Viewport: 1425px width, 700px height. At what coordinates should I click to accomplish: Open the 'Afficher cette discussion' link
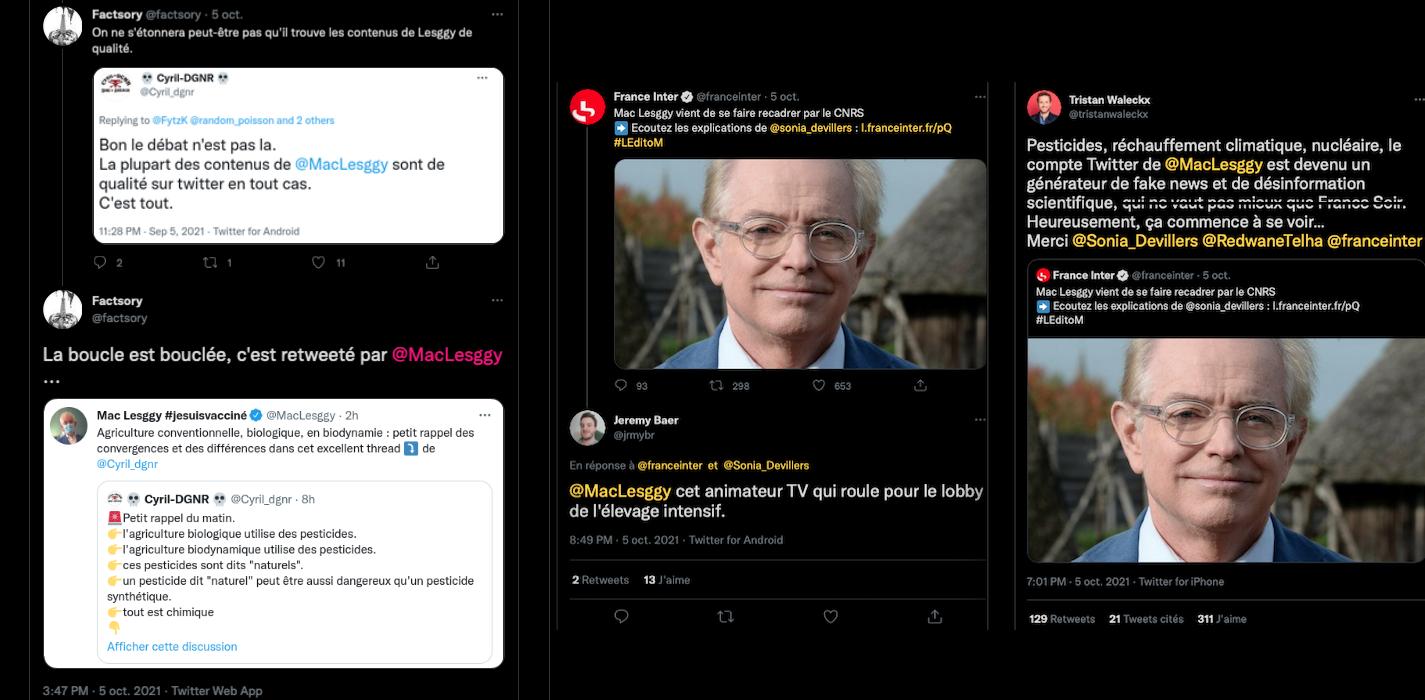click(x=172, y=646)
